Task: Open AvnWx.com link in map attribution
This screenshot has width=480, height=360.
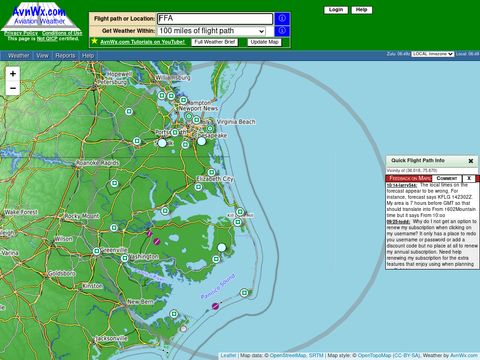Action: coord(464,356)
